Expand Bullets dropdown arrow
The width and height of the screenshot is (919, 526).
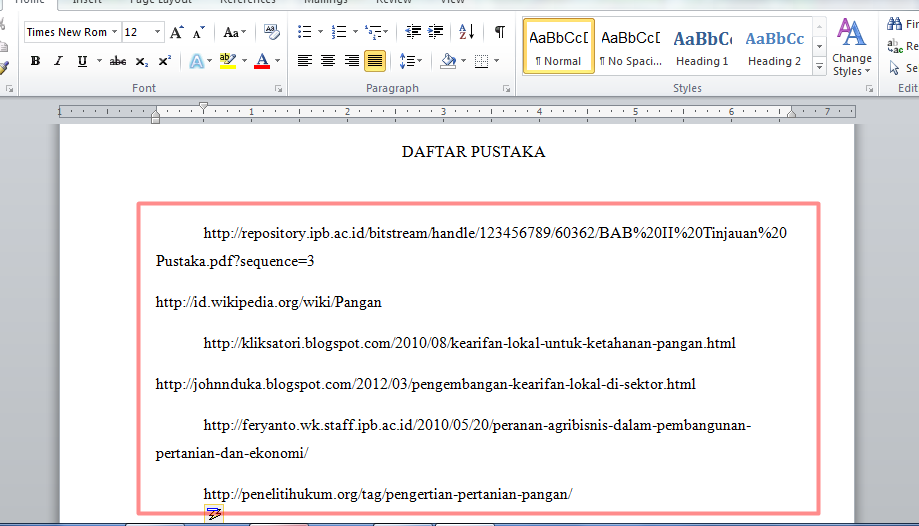coord(320,32)
